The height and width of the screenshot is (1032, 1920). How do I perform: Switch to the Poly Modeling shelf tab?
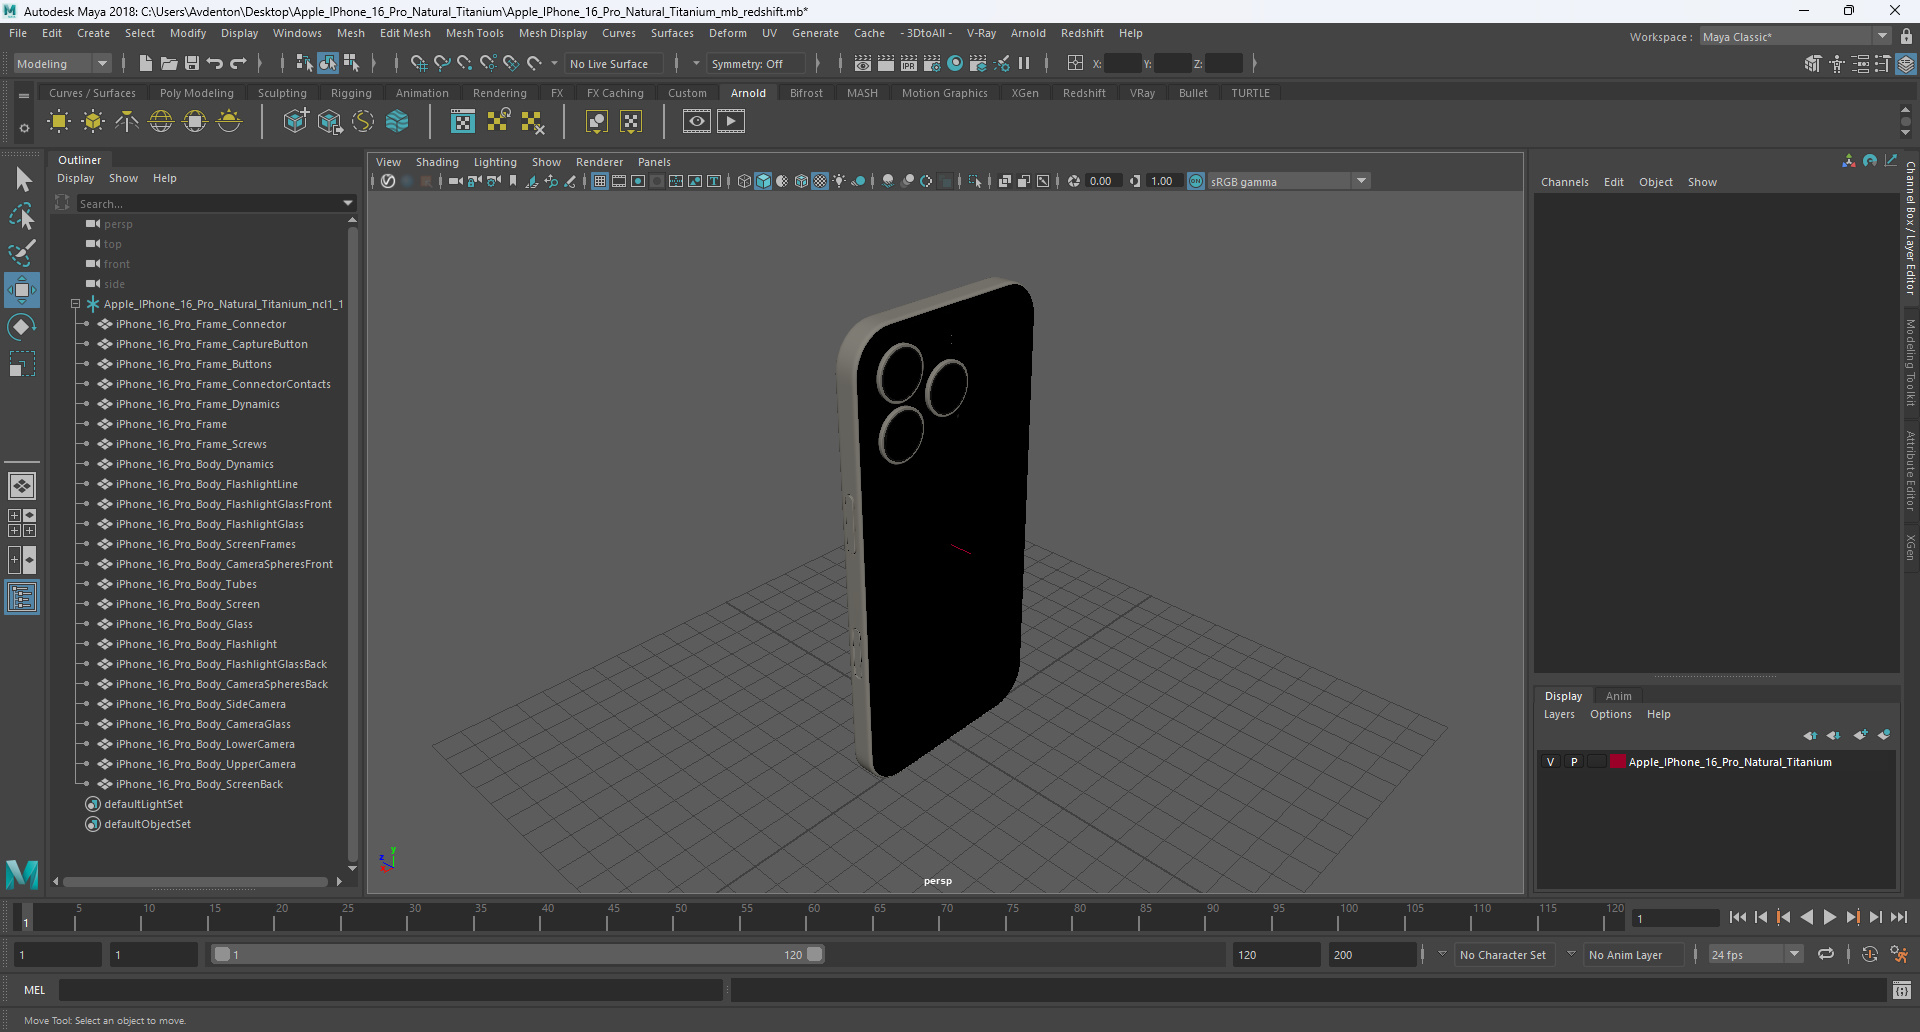[196, 93]
